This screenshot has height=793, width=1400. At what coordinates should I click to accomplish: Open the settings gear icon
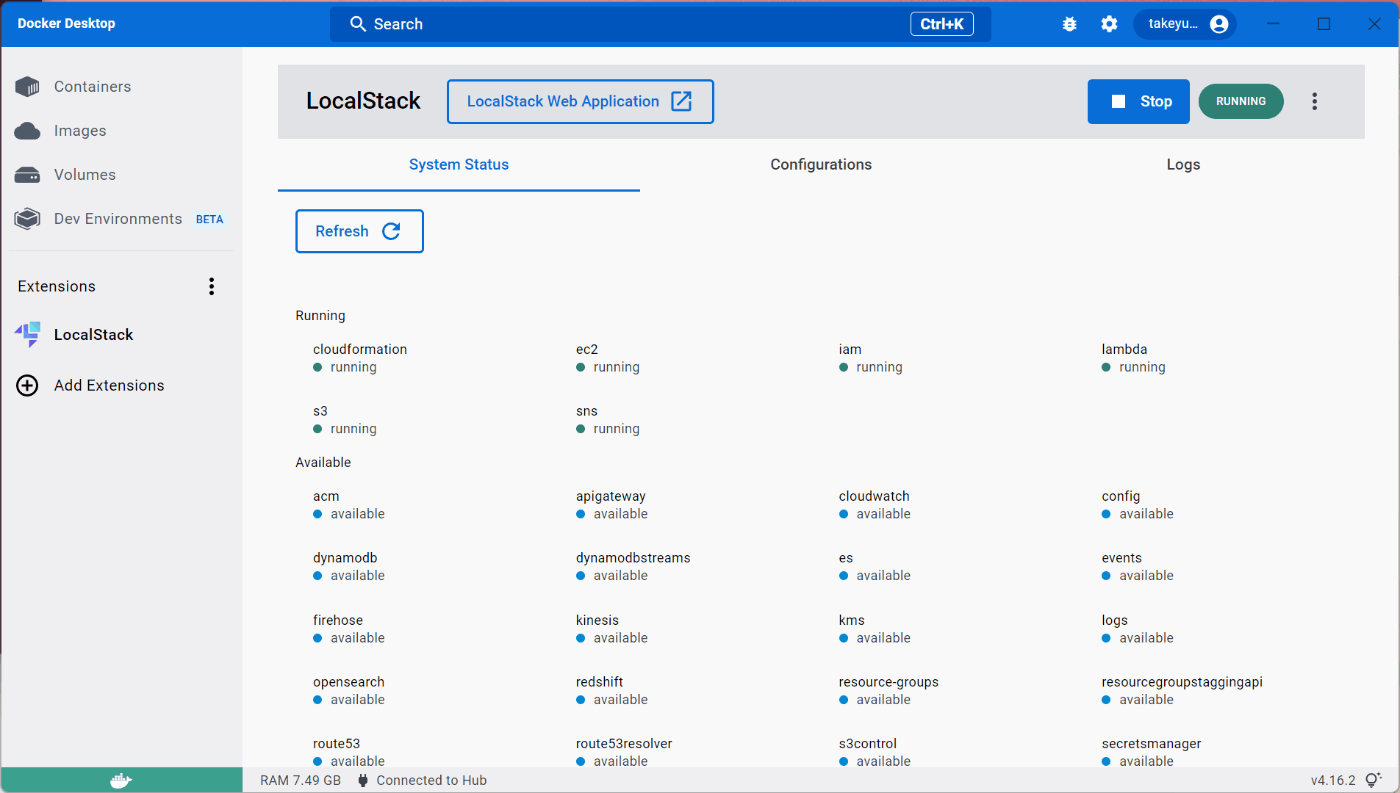coord(1109,24)
